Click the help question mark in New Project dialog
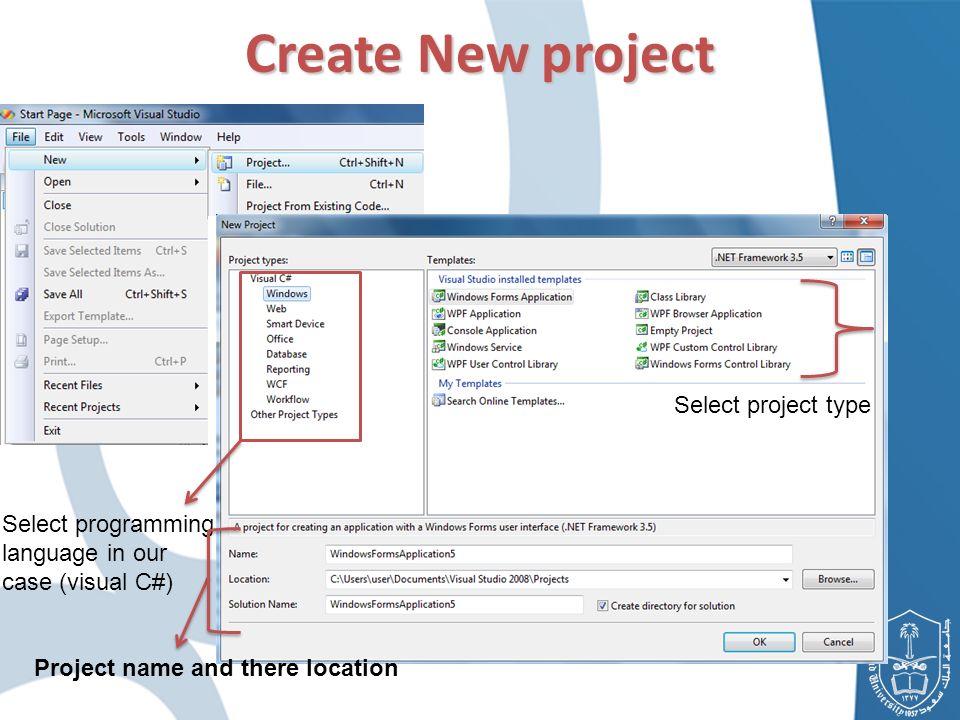This screenshot has height=720, width=960. pos(831,221)
